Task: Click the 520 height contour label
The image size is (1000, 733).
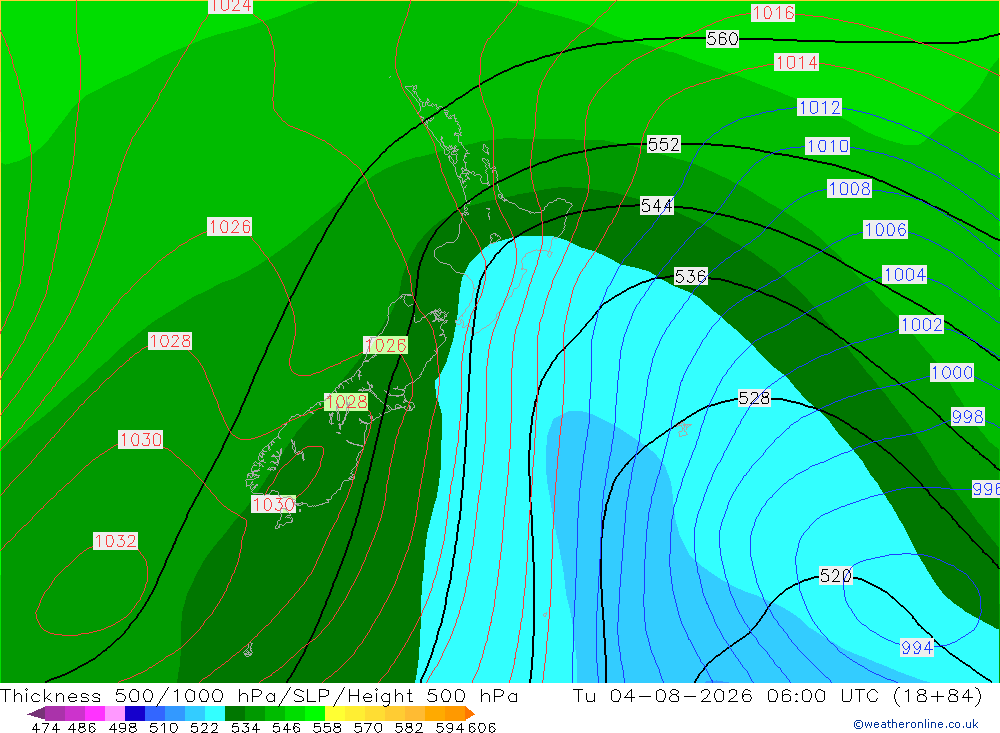Action: [835, 576]
